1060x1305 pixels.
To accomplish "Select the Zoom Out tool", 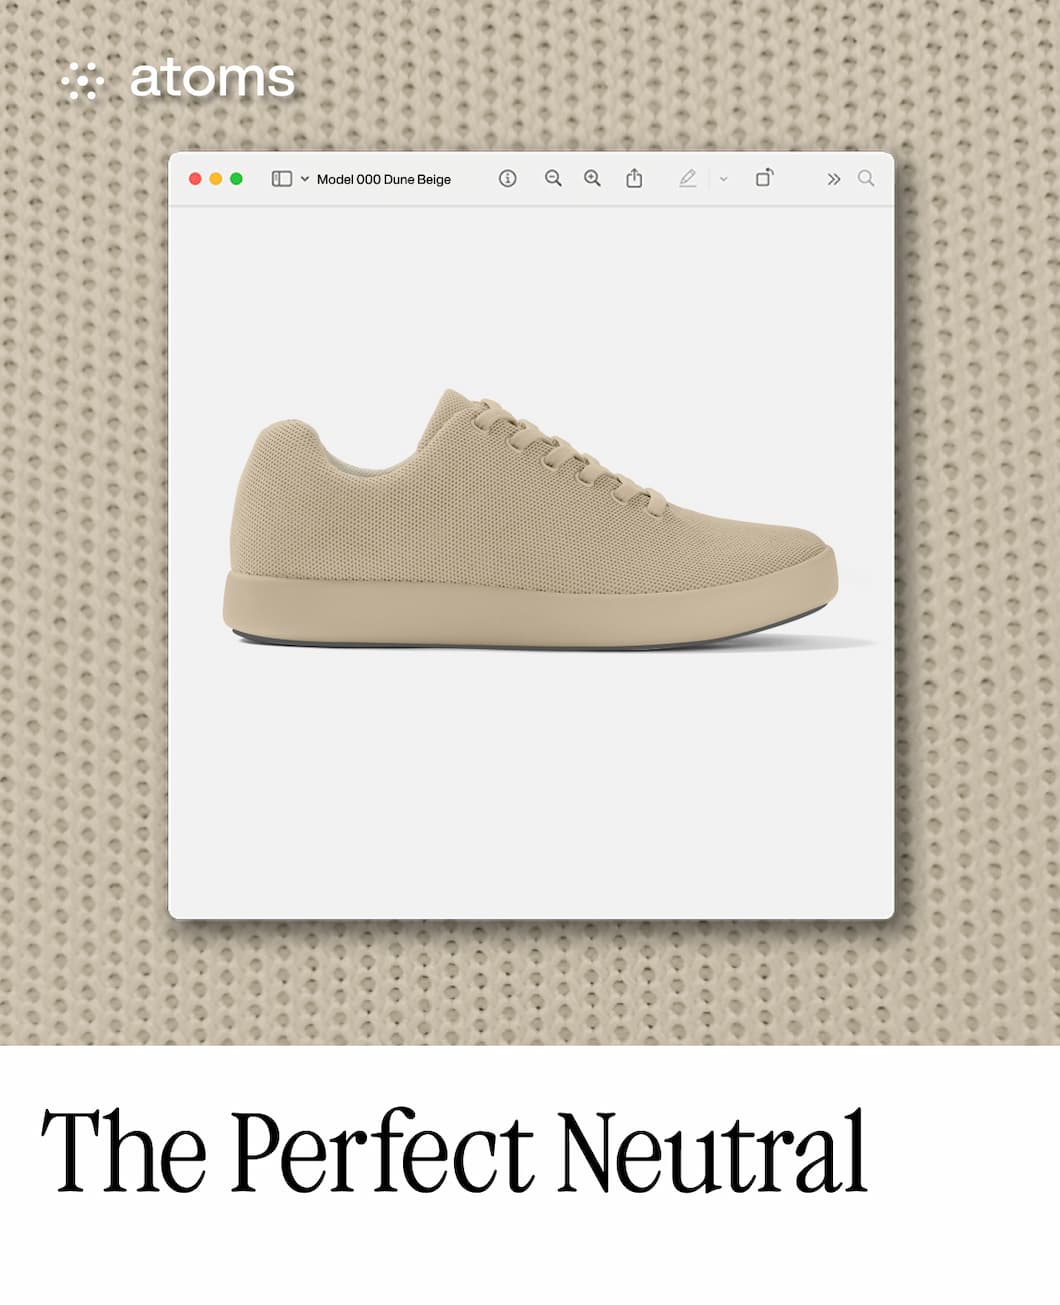I will click(553, 178).
